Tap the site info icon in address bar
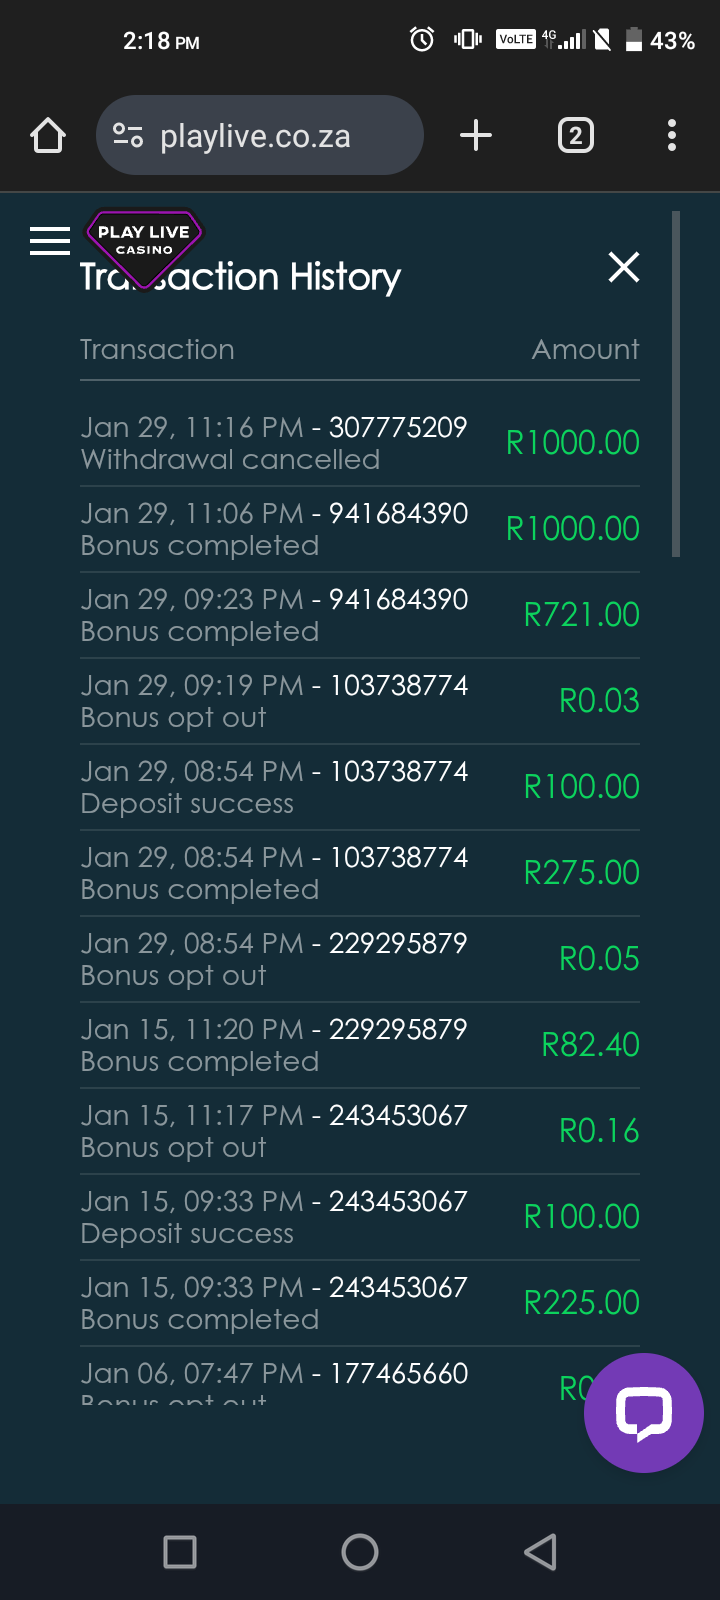Viewport: 720px width, 1600px height. tap(128, 136)
